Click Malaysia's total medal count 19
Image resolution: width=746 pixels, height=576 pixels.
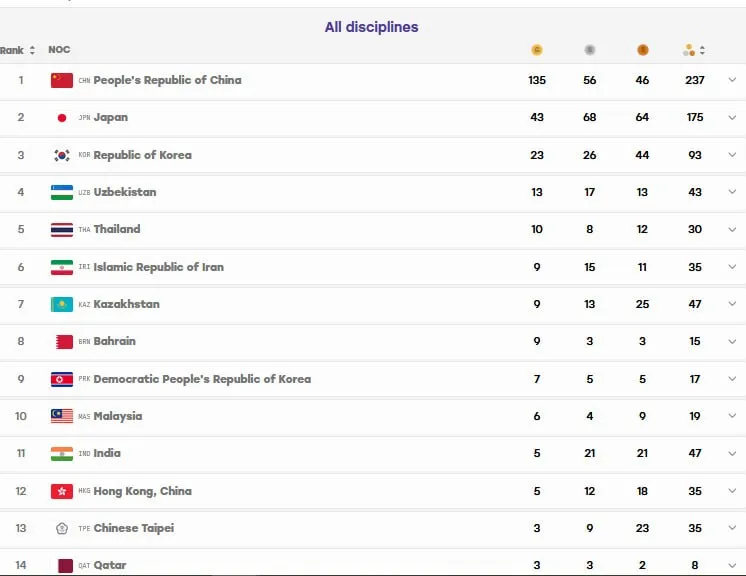tap(695, 416)
